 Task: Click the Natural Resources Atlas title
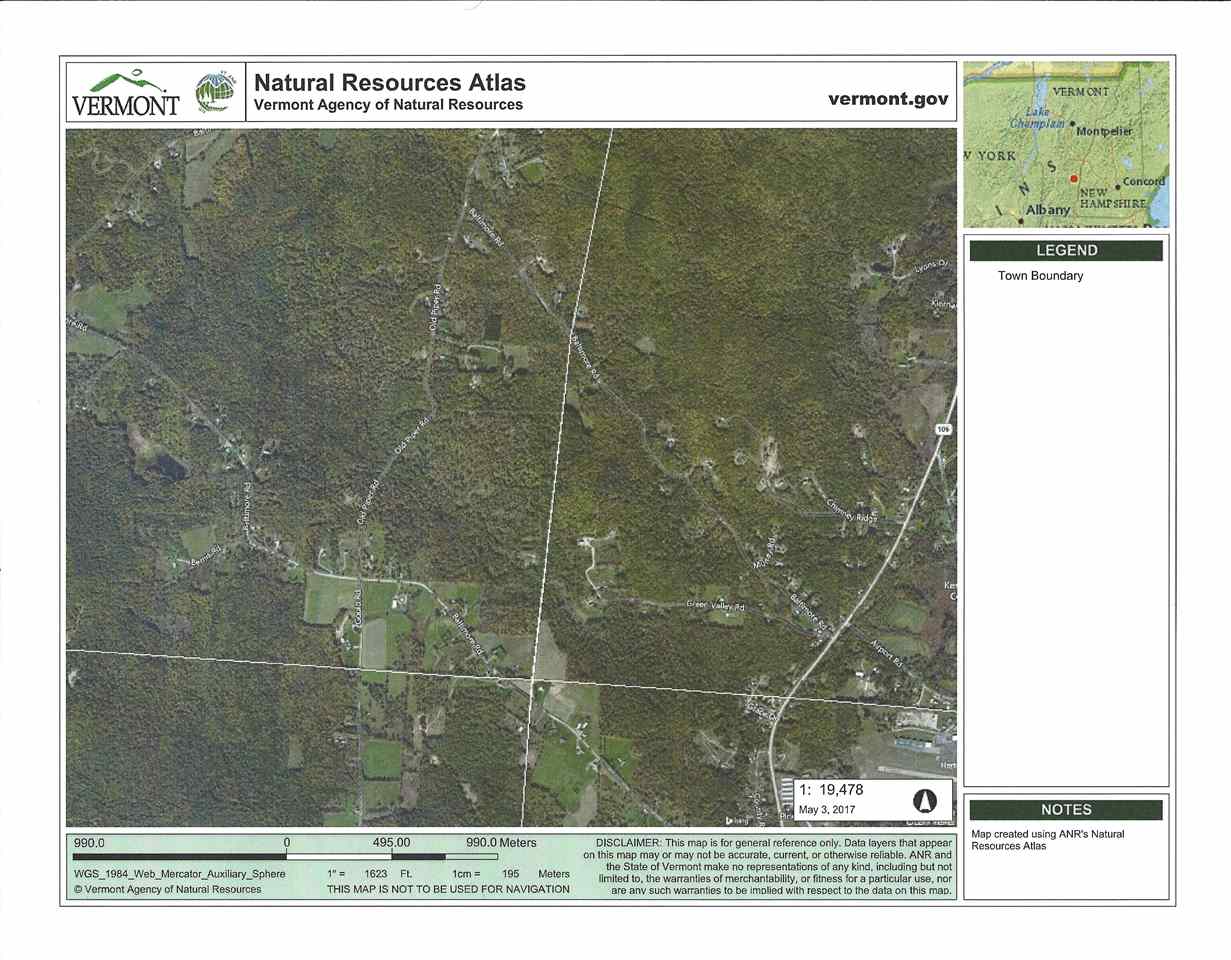point(390,82)
